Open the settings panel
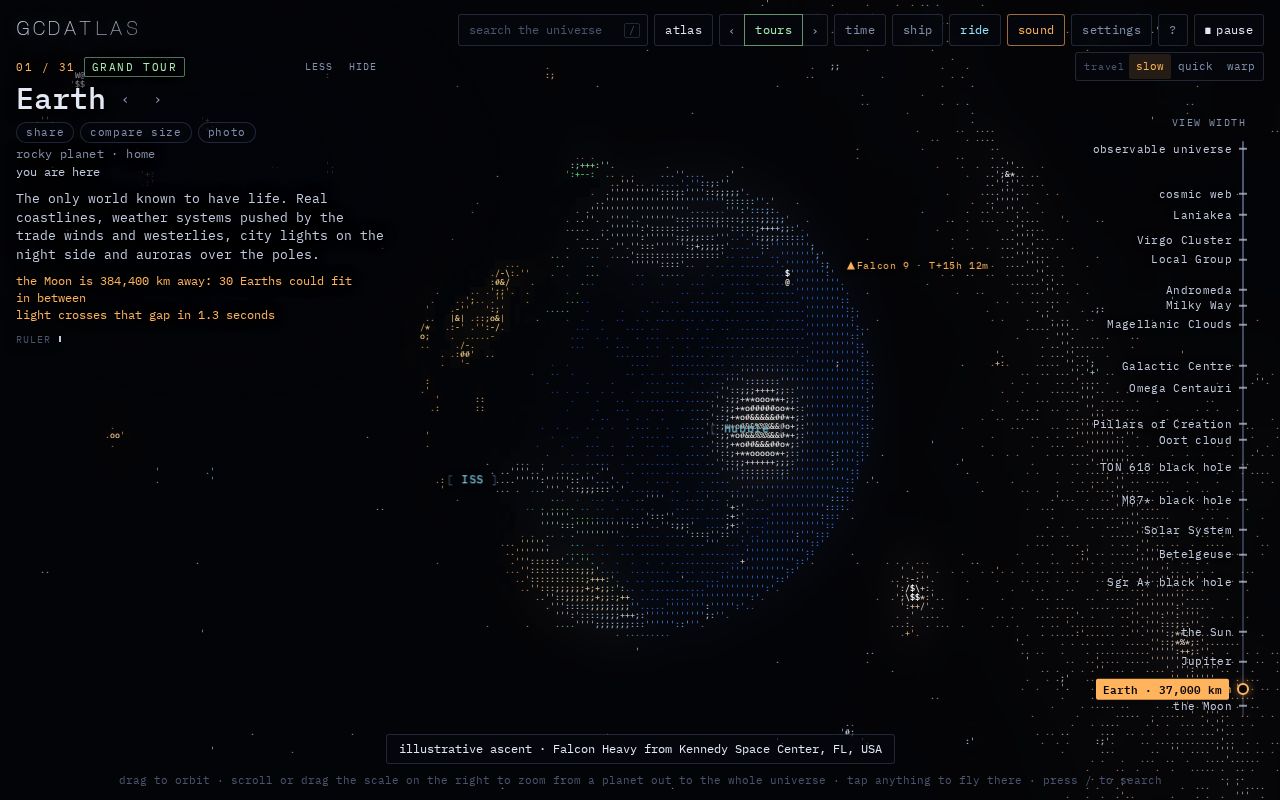The image size is (1280, 800). pos(1111,30)
